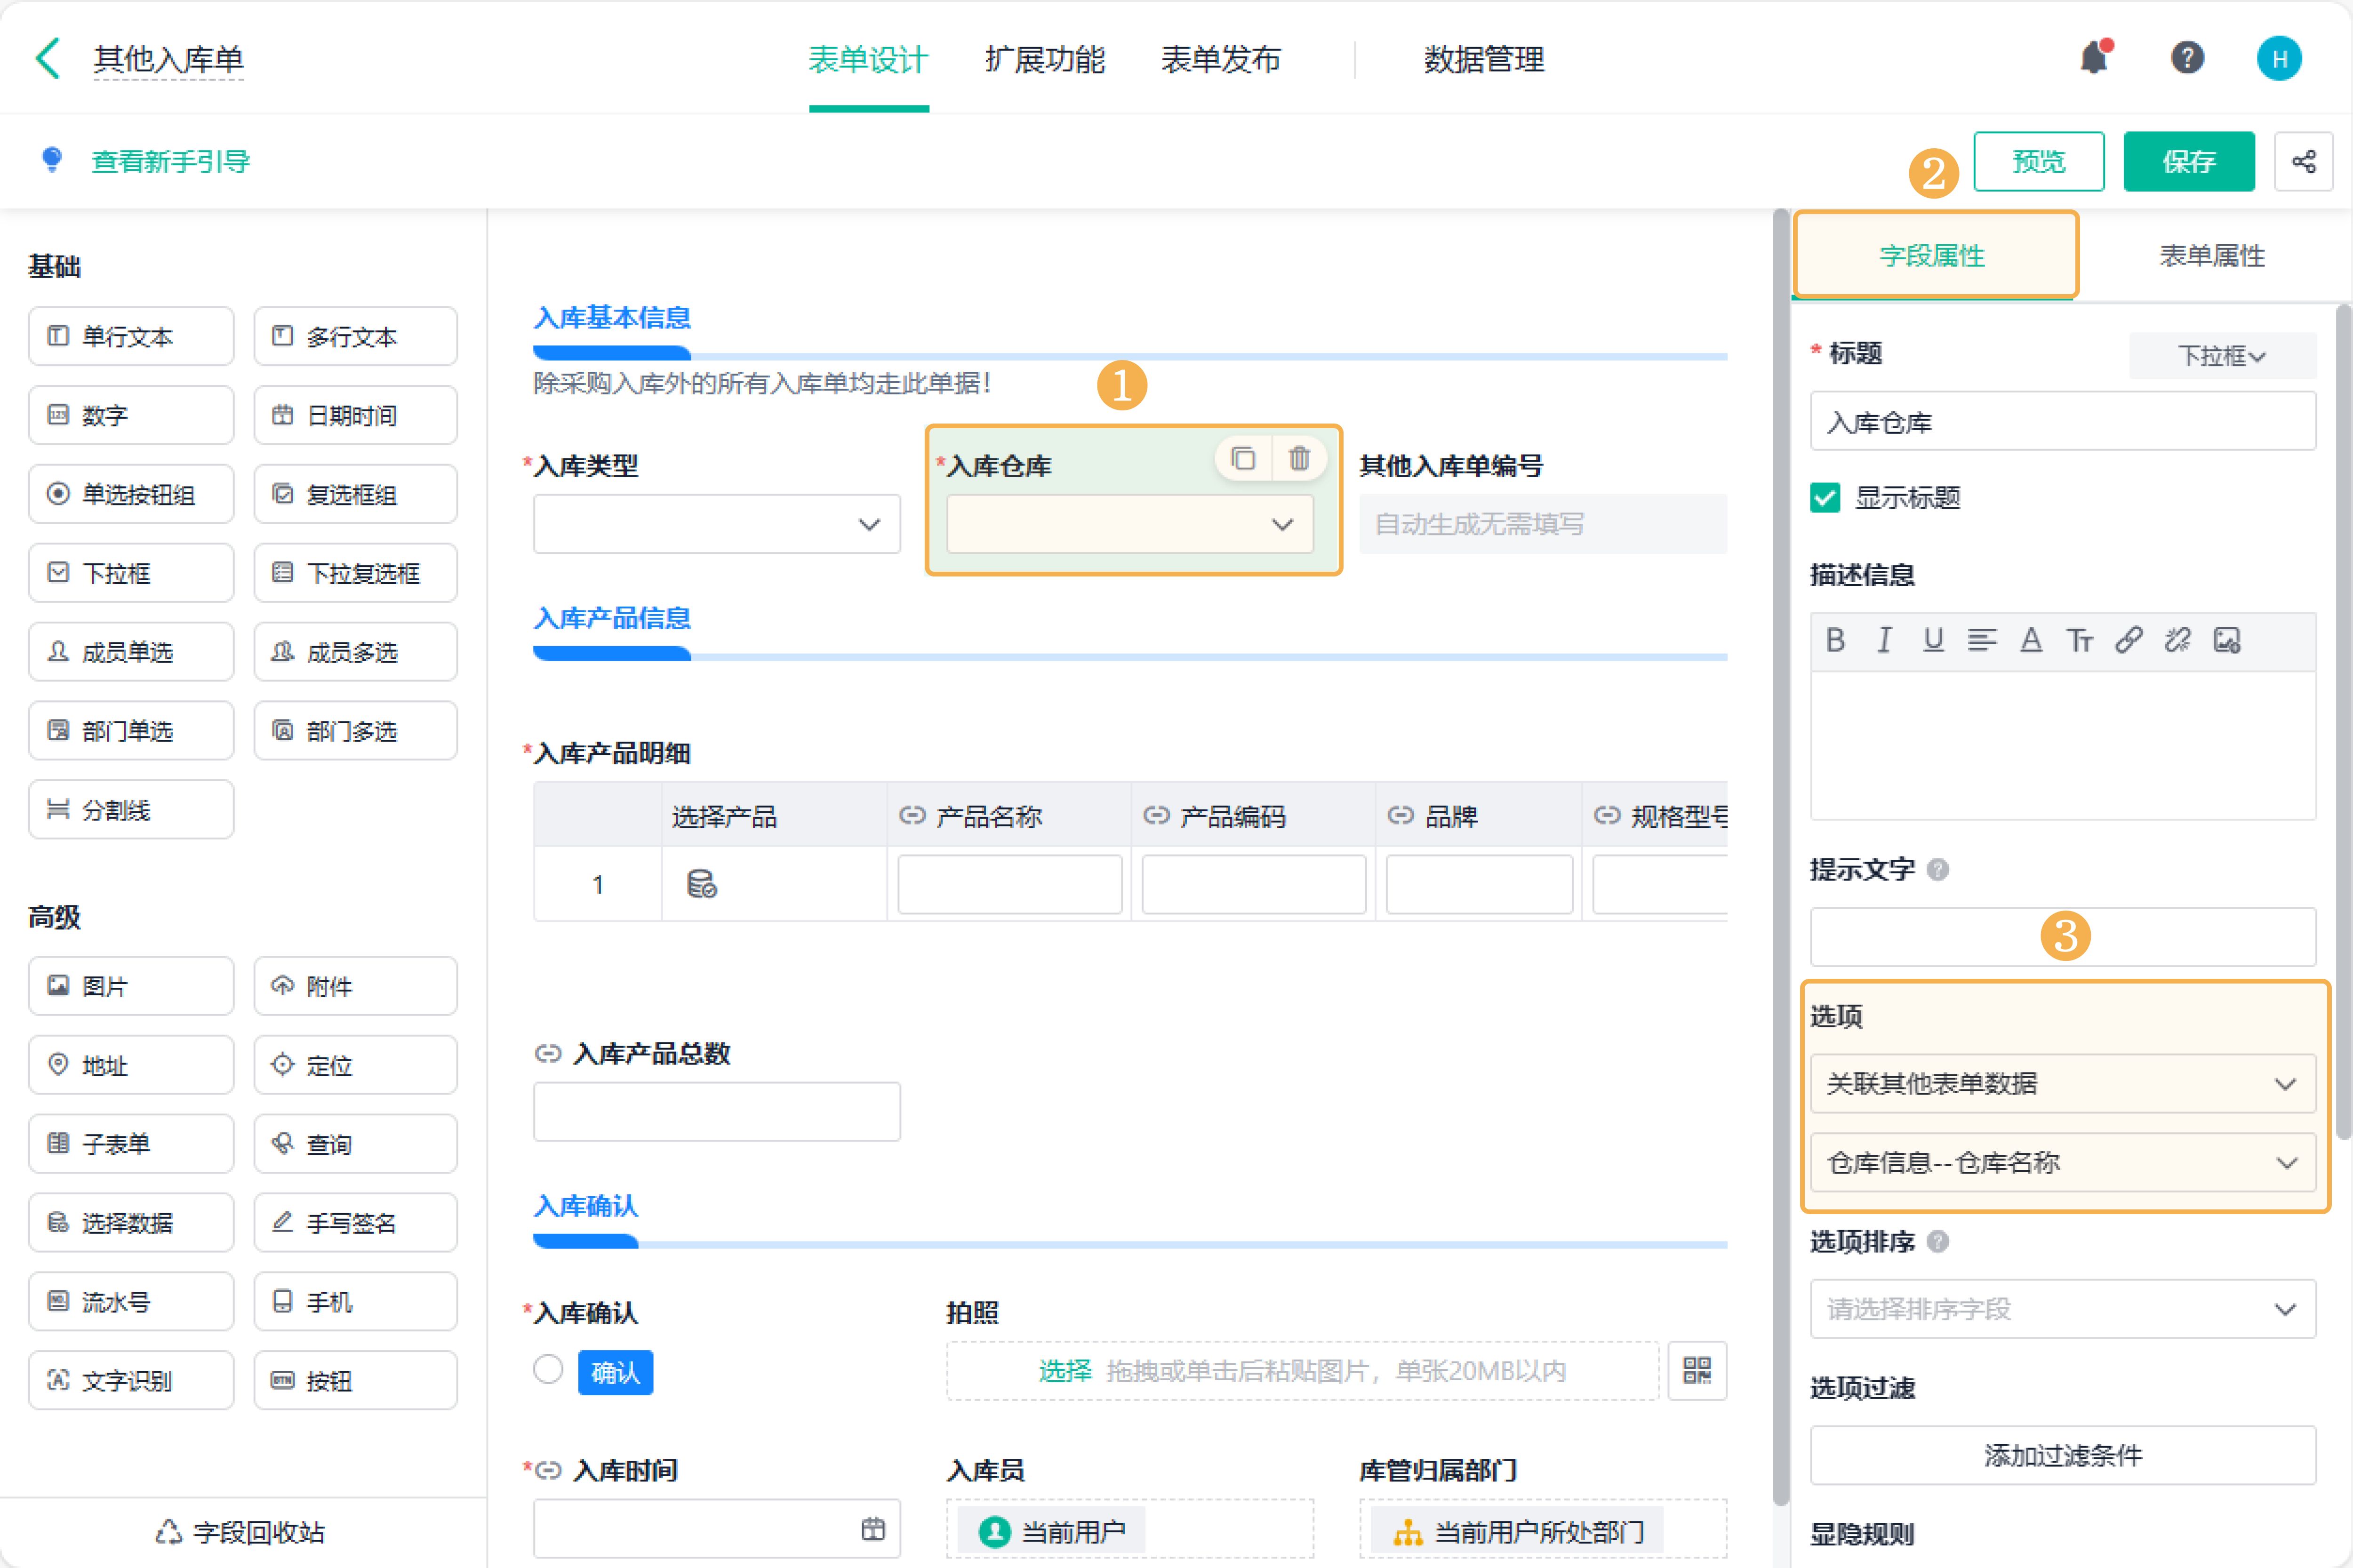
Task: Delete the 入库仓库 field with trash icon
Action: point(1299,458)
